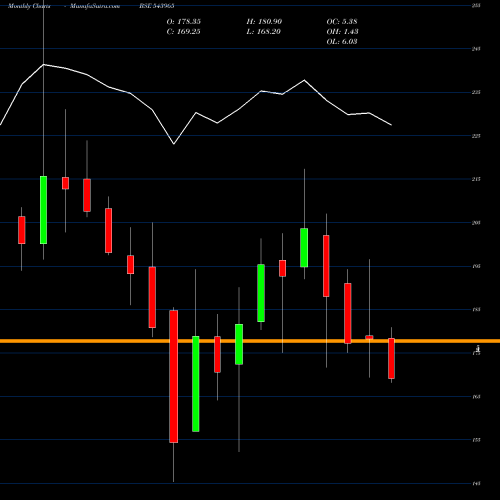The width and height of the screenshot is (500, 500).
Task: Click the 'MunafaSutra.com' site label
Action: click(95, 6)
